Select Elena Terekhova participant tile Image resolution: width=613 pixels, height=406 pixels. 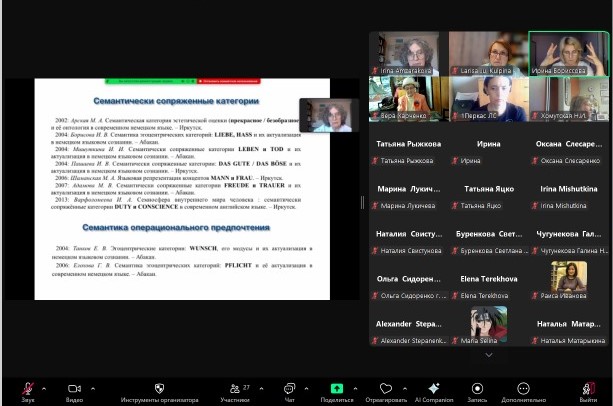(x=489, y=279)
